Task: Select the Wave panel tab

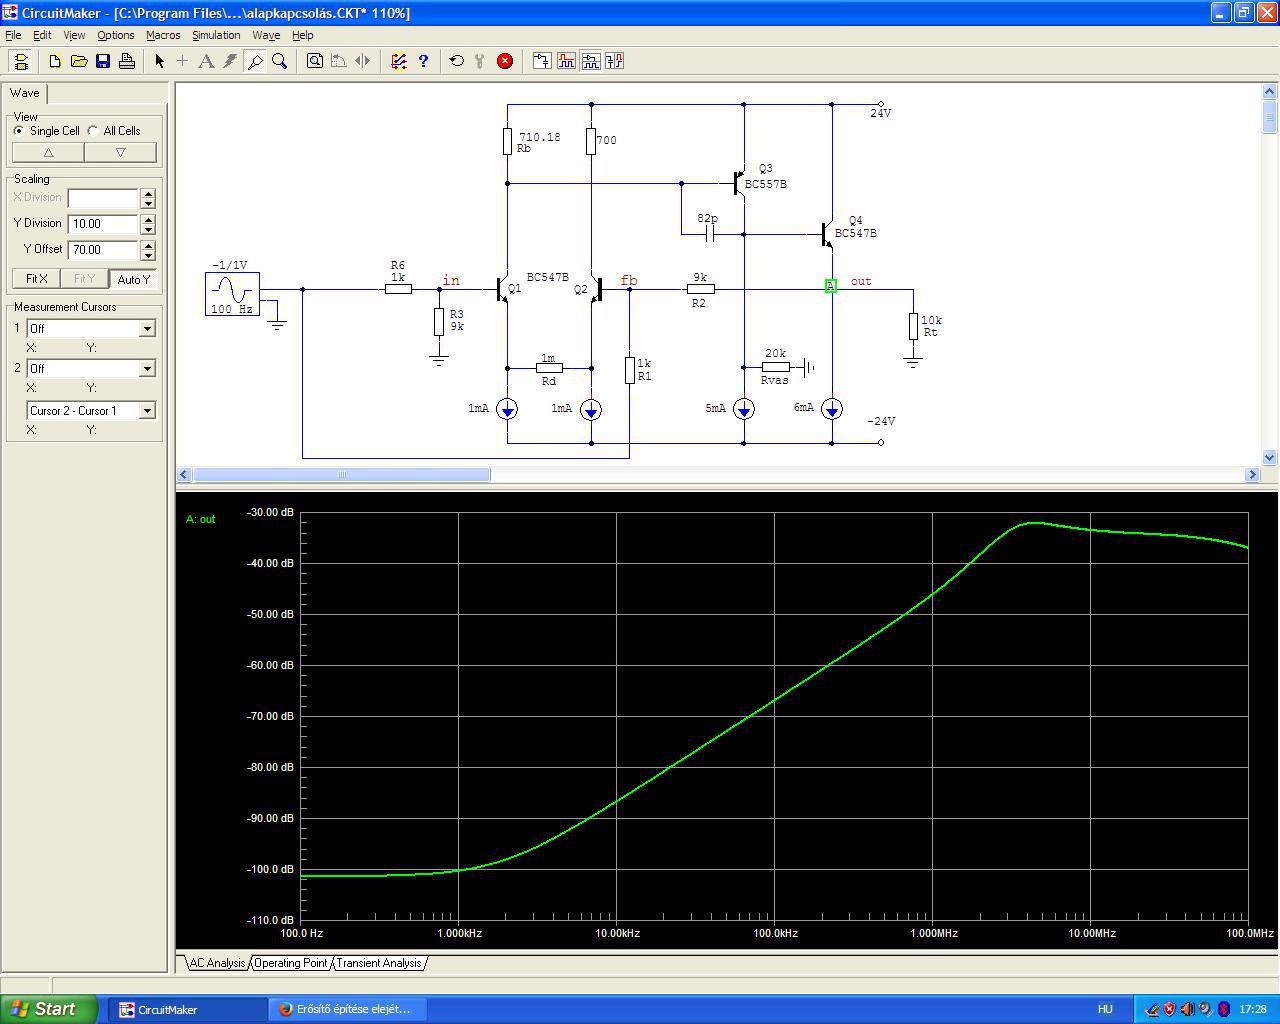Action: tap(25, 93)
